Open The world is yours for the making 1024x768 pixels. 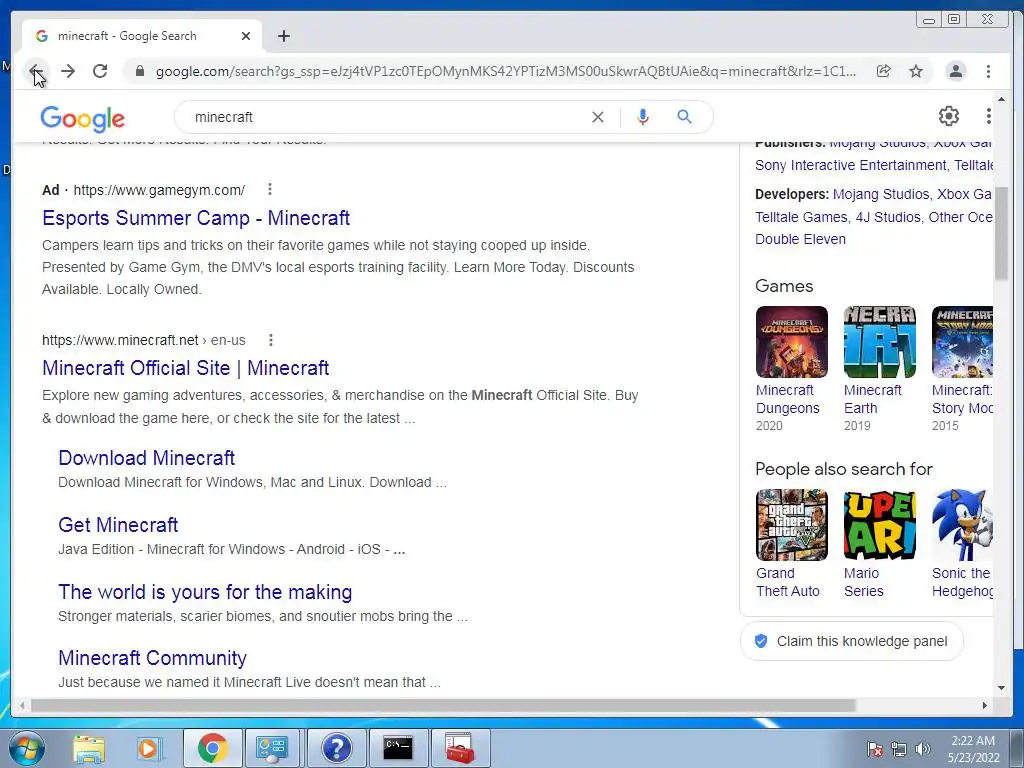point(205,592)
